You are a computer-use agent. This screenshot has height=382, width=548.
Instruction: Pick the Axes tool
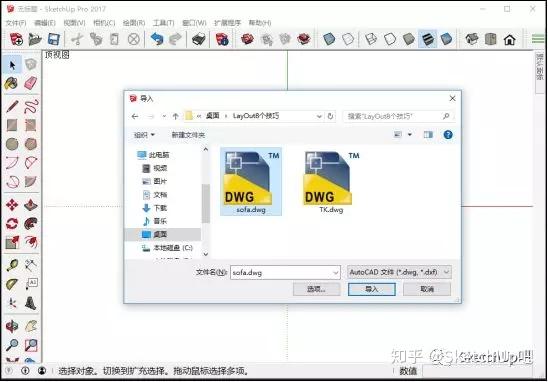12,303
